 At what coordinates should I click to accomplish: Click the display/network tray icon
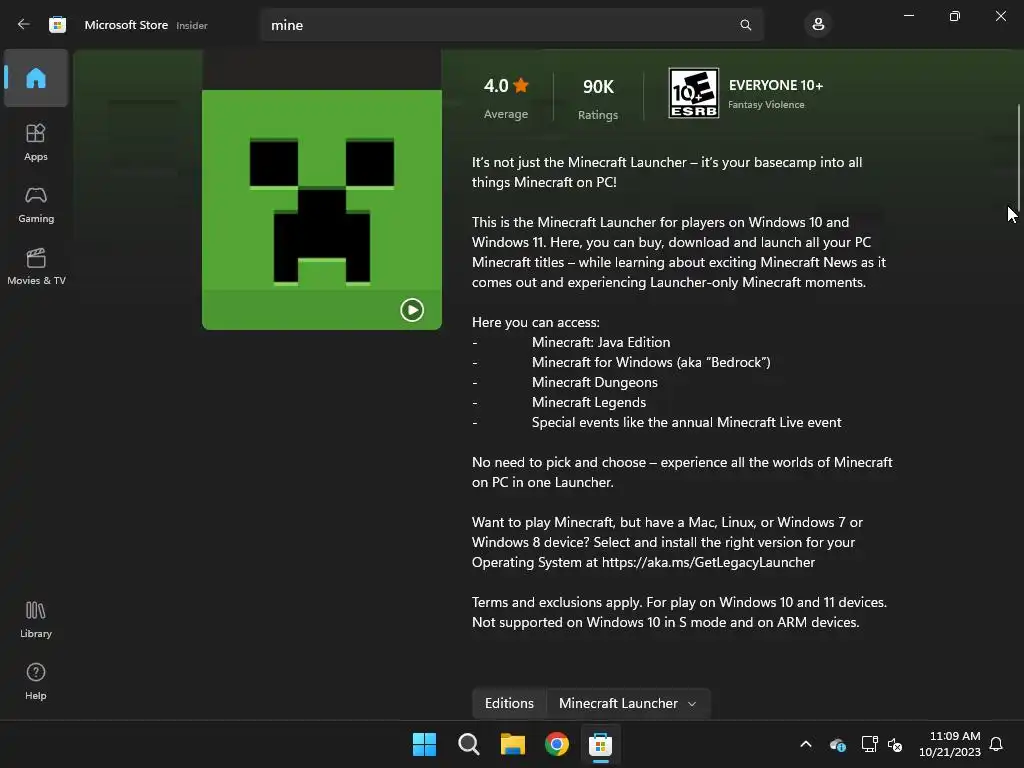pos(869,744)
